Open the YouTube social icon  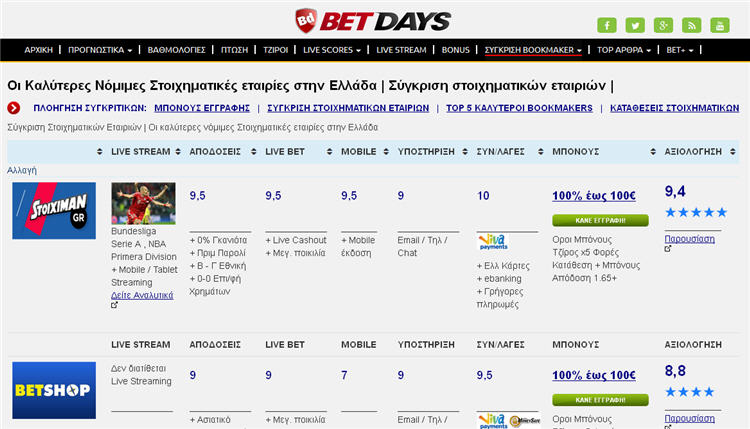(719, 25)
